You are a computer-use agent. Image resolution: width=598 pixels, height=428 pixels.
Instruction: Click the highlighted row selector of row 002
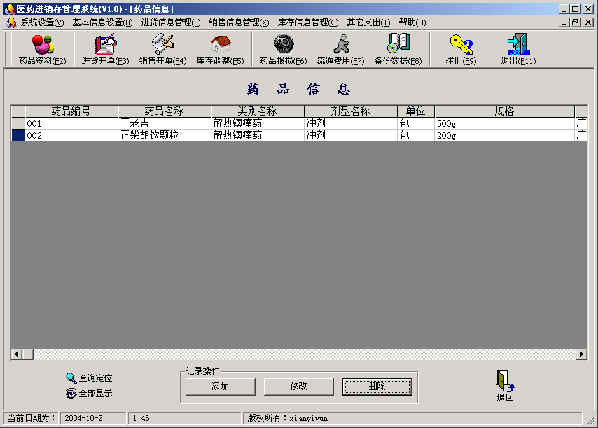pyautogui.click(x=18, y=135)
